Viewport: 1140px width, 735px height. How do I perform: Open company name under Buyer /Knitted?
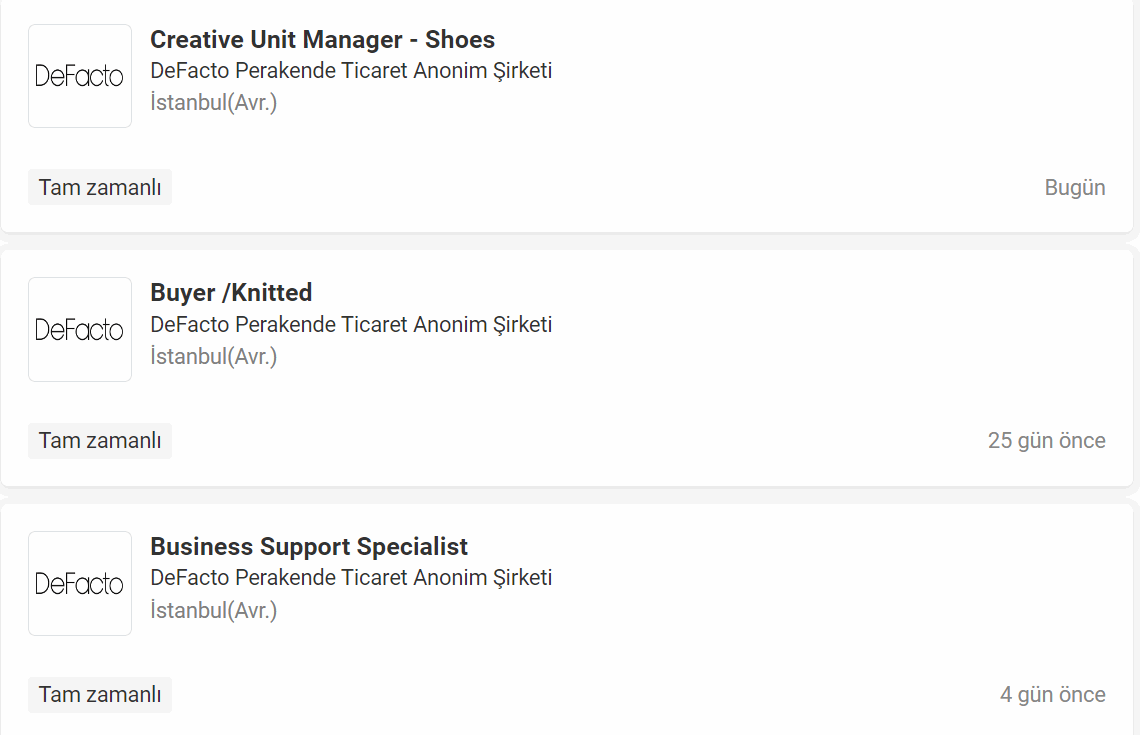[351, 324]
